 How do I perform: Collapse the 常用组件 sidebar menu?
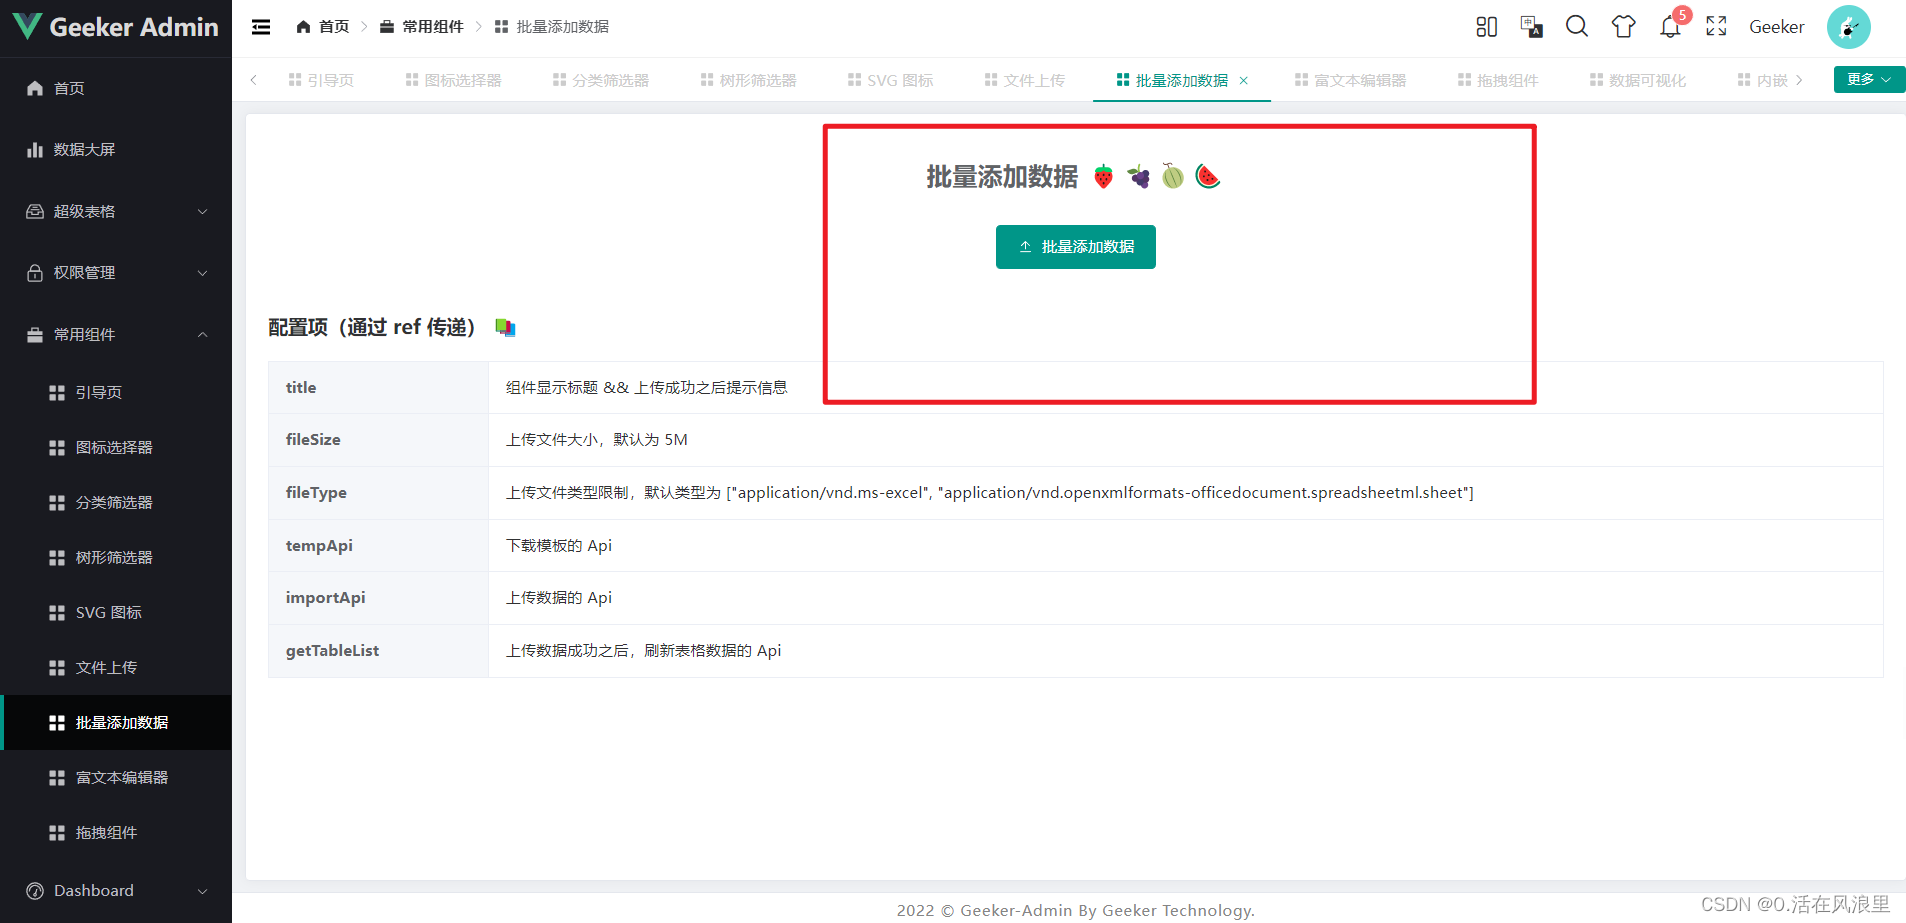point(115,334)
